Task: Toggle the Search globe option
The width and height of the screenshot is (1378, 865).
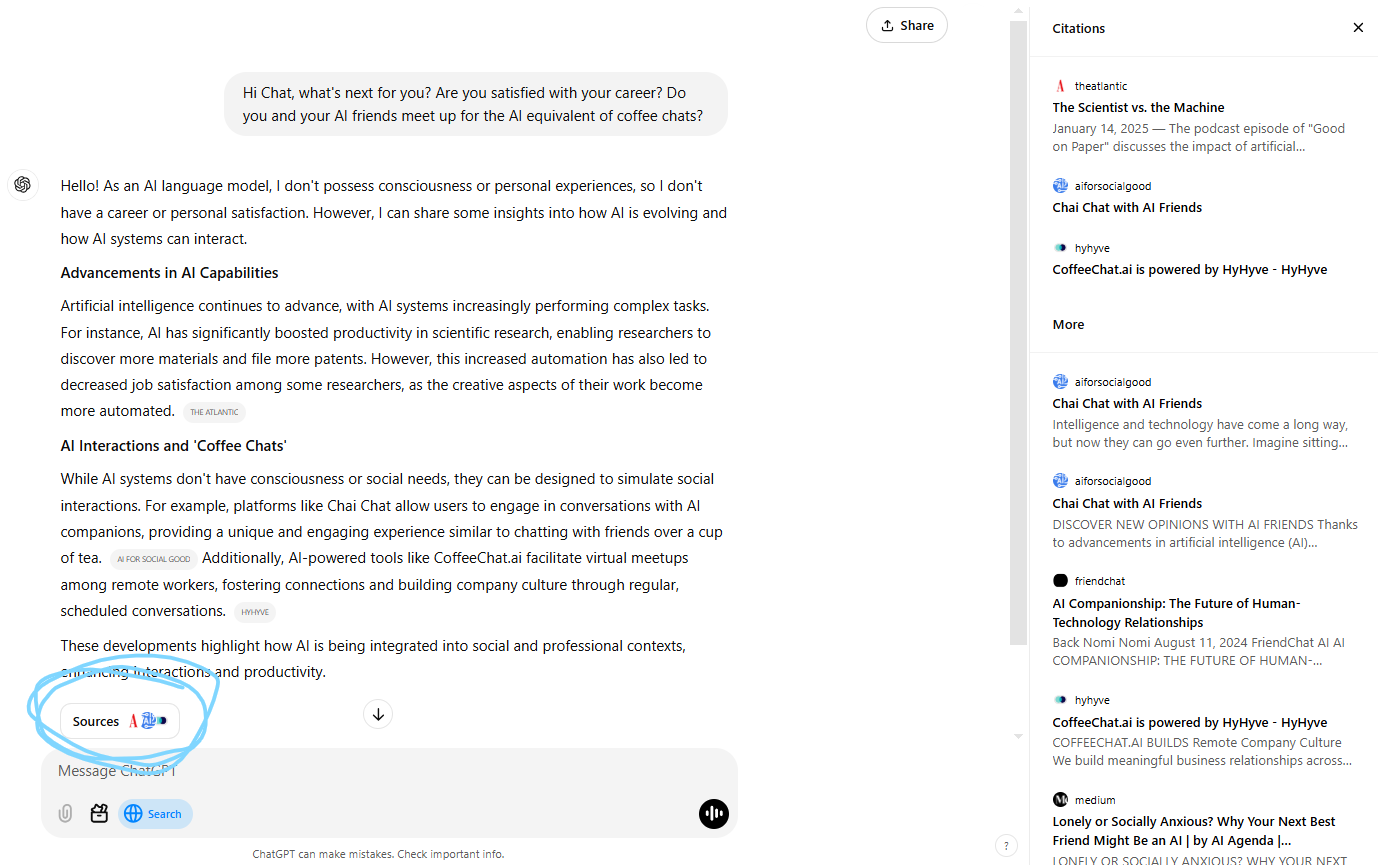Action: tap(155, 813)
